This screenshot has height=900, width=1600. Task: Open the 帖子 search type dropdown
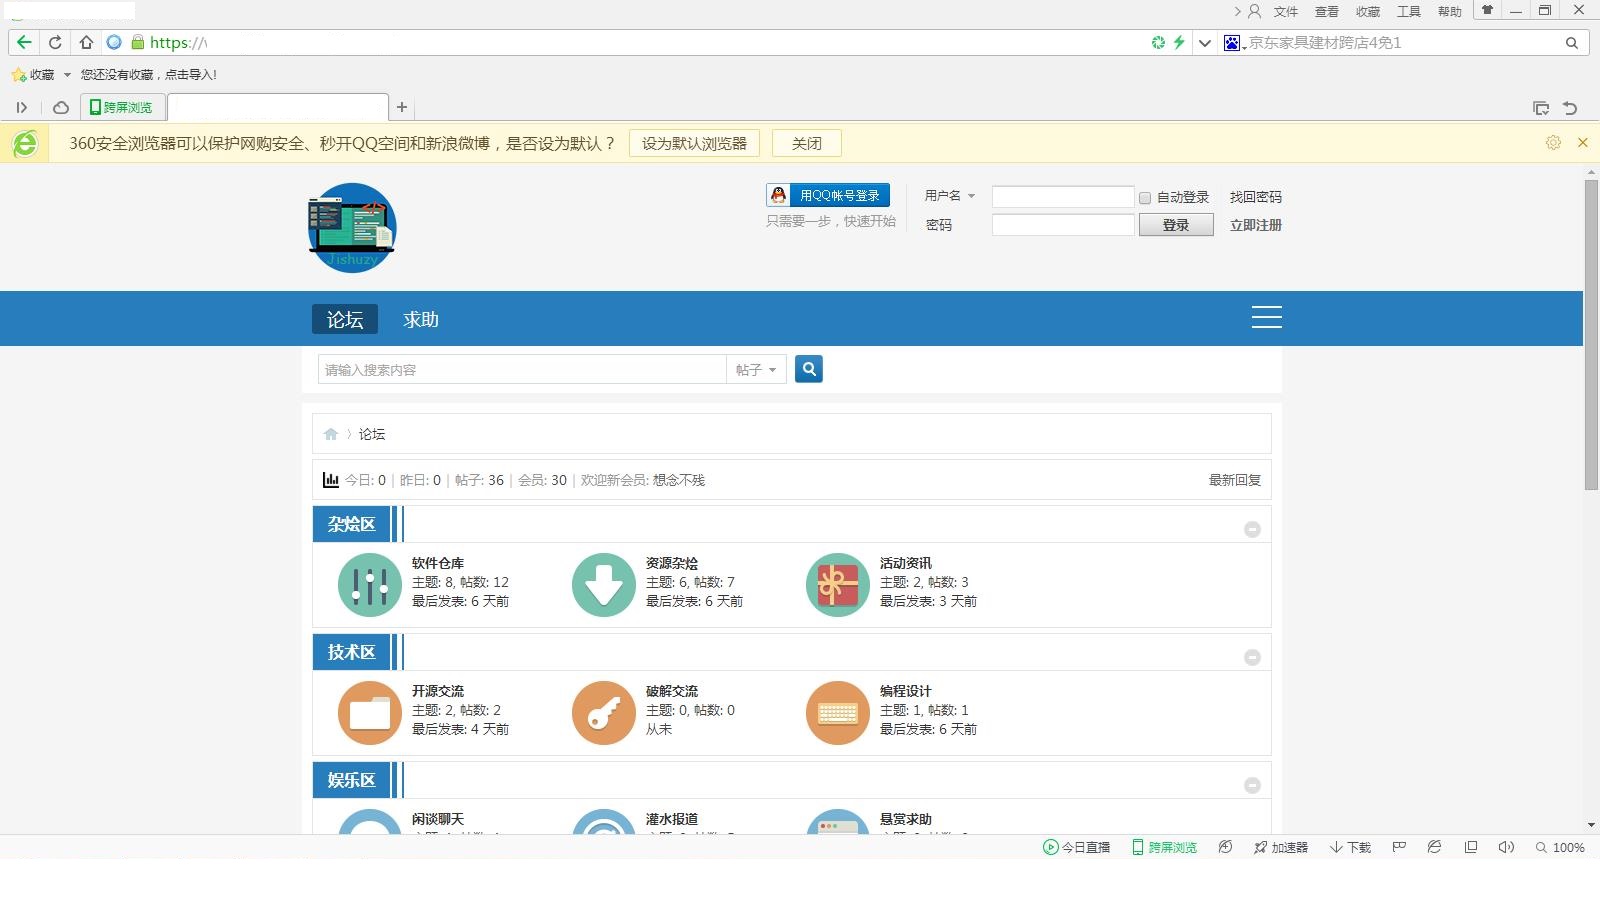click(756, 369)
